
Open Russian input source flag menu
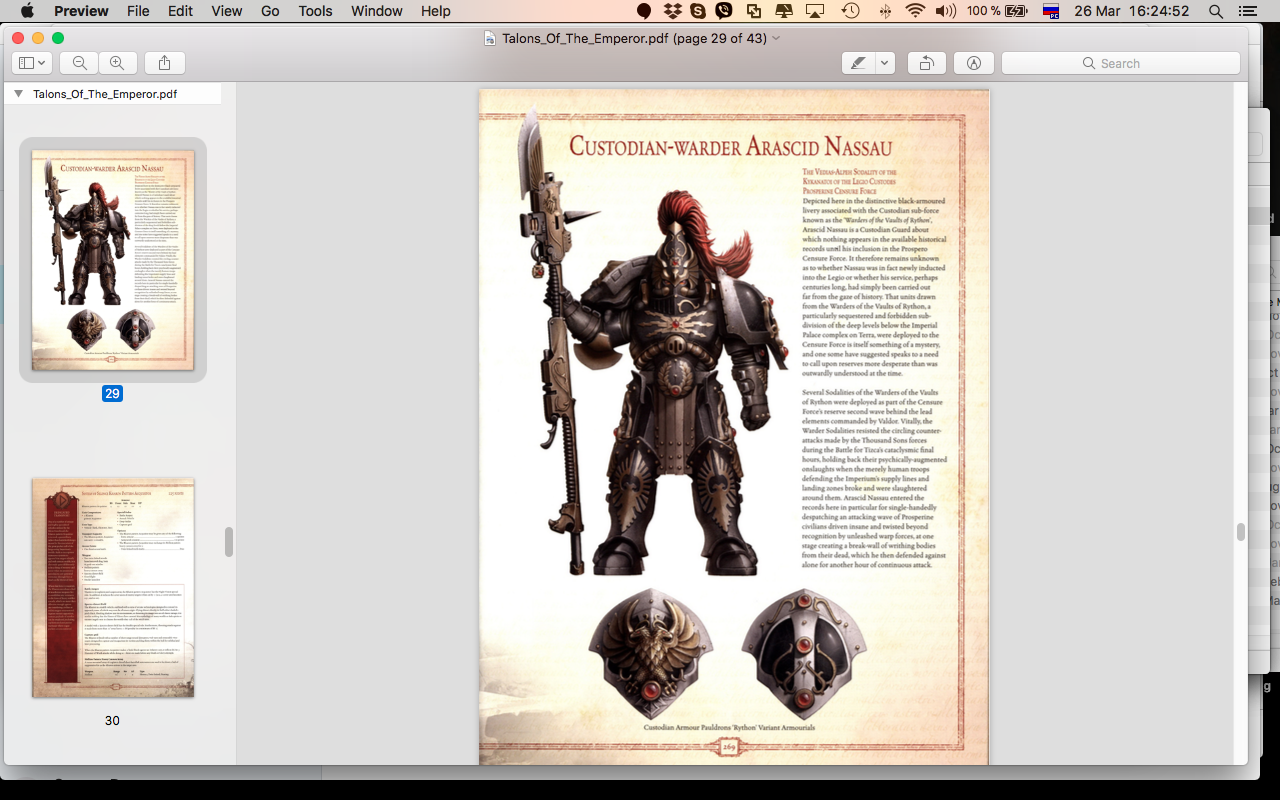pyautogui.click(x=1051, y=11)
